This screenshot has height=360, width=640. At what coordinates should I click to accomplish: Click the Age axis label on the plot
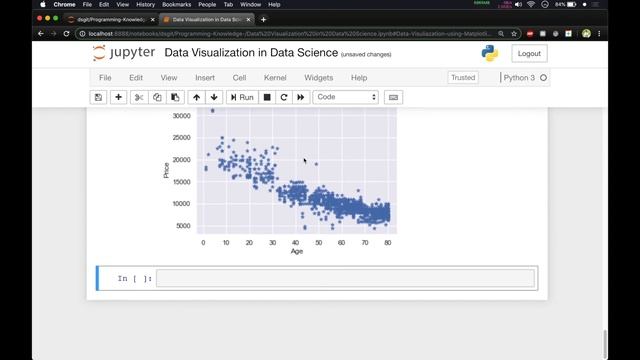pos(297,251)
